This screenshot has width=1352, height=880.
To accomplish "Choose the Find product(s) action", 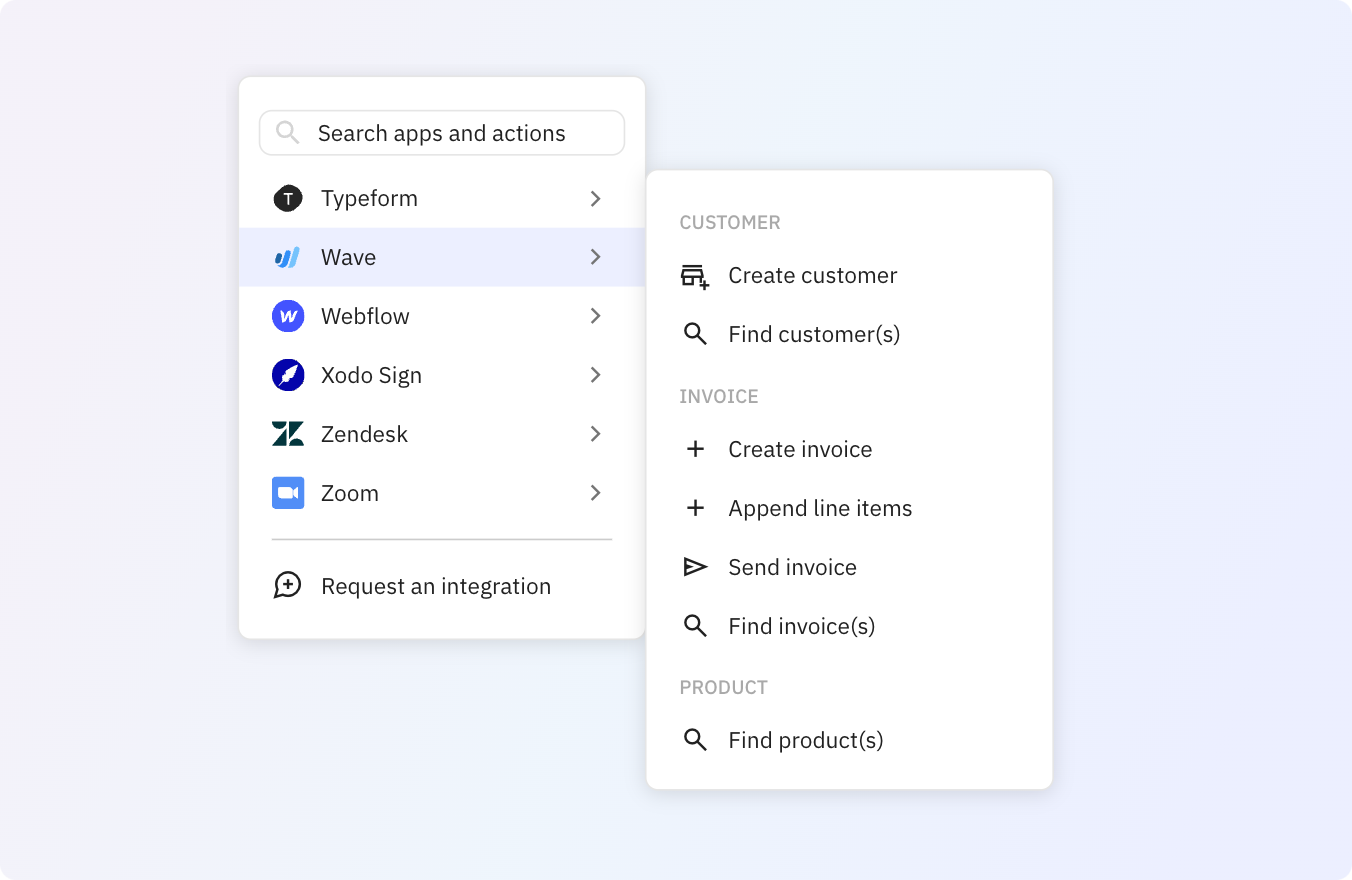I will 849,740.
